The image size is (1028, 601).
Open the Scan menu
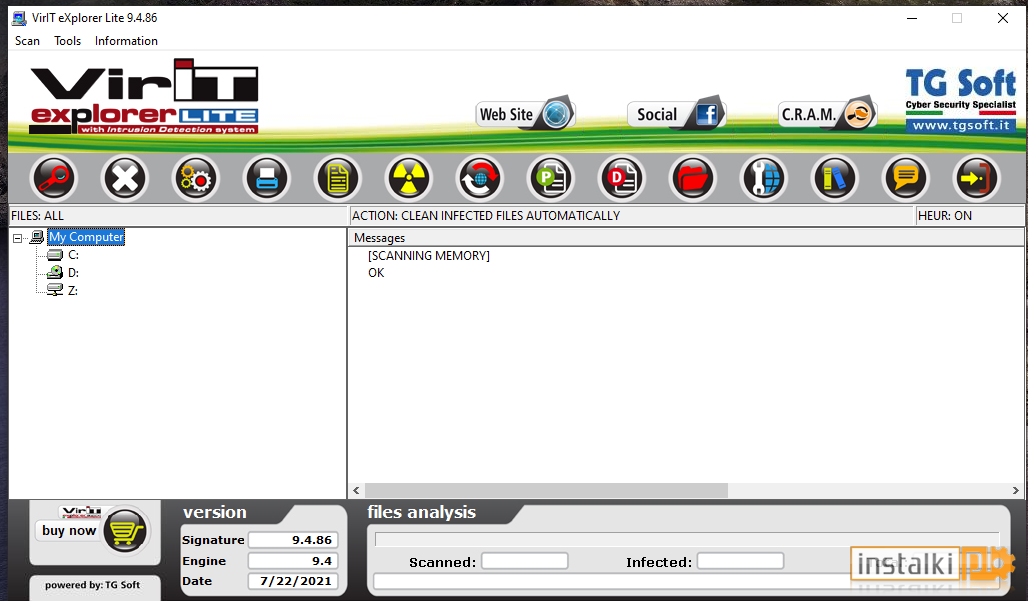pyautogui.click(x=28, y=41)
